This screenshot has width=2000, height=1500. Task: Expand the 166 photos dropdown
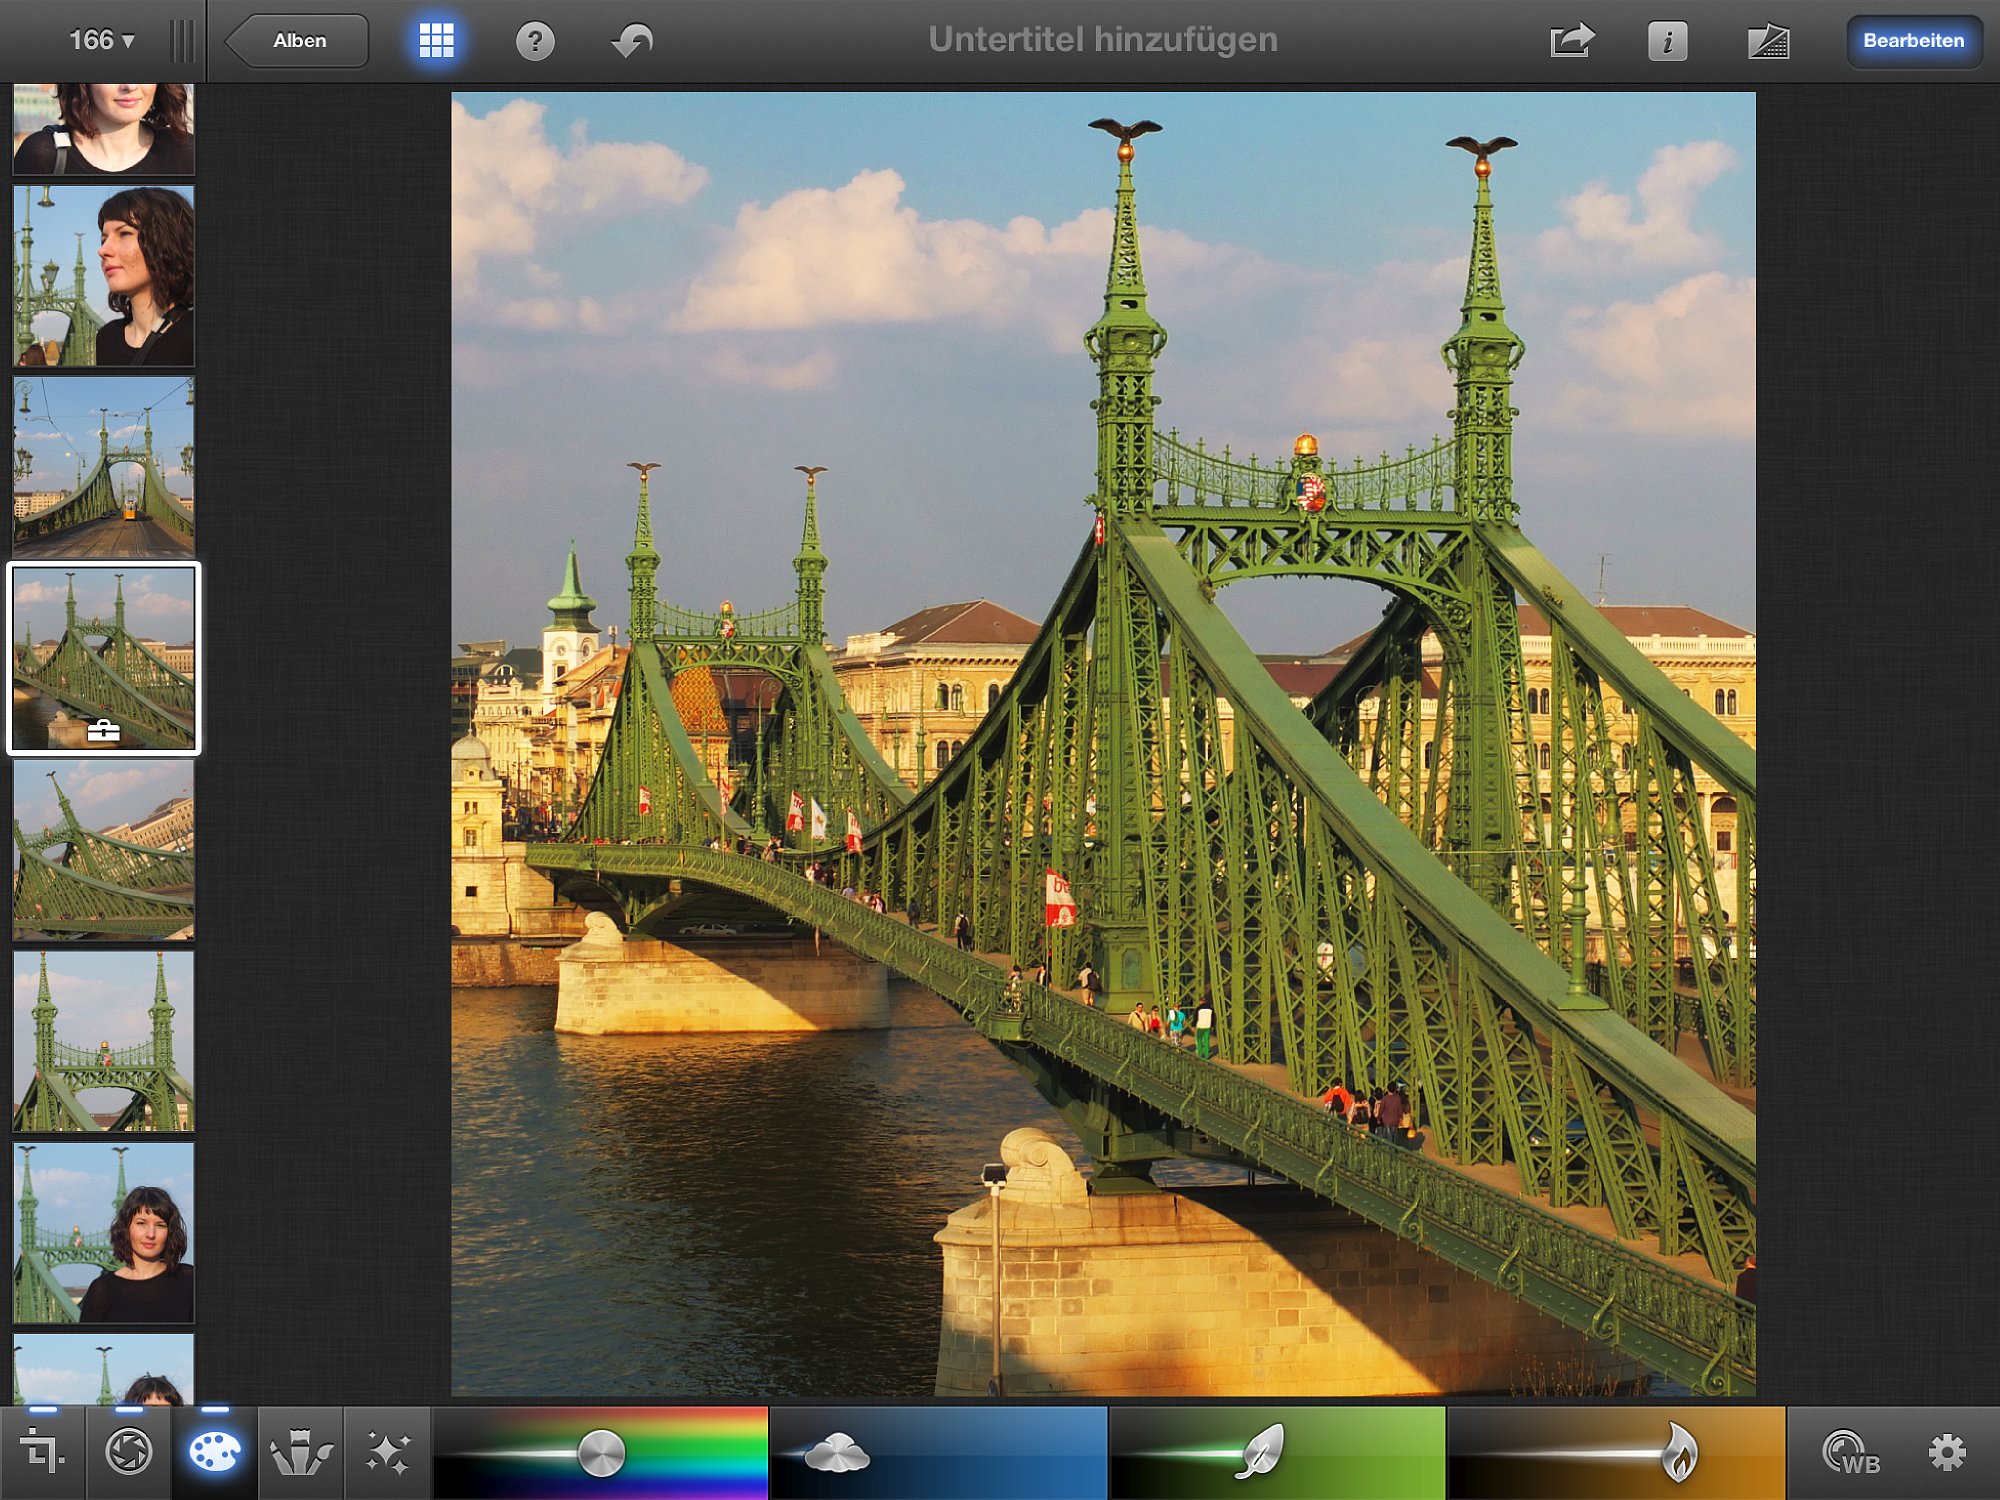(x=101, y=40)
